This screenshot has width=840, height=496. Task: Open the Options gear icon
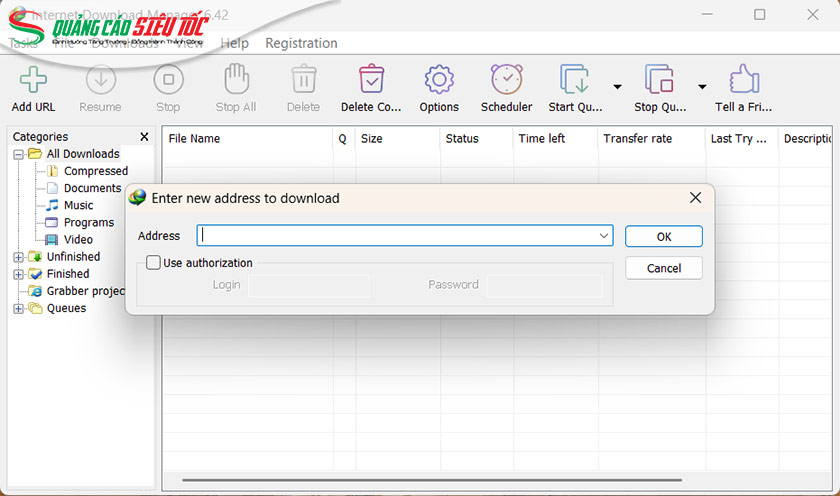tap(439, 80)
